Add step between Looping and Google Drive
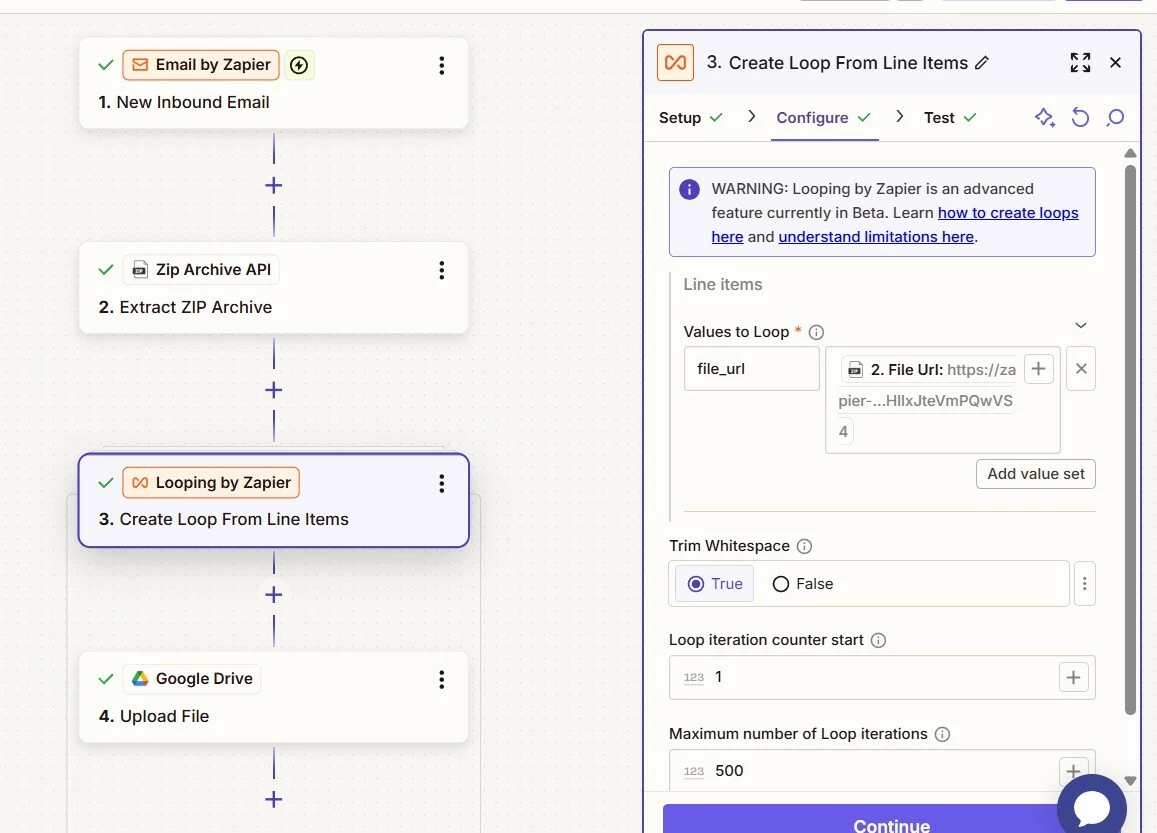This screenshot has width=1157, height=833. (x=274, y=595)
